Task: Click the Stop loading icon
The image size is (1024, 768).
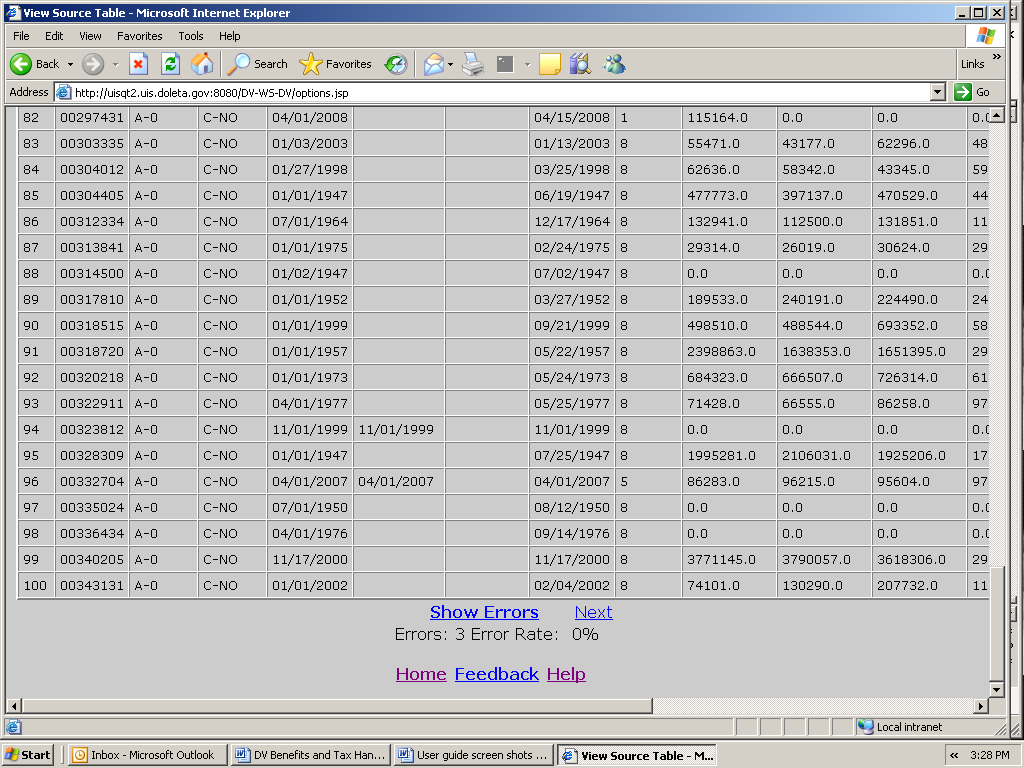Action: (139, 64)
